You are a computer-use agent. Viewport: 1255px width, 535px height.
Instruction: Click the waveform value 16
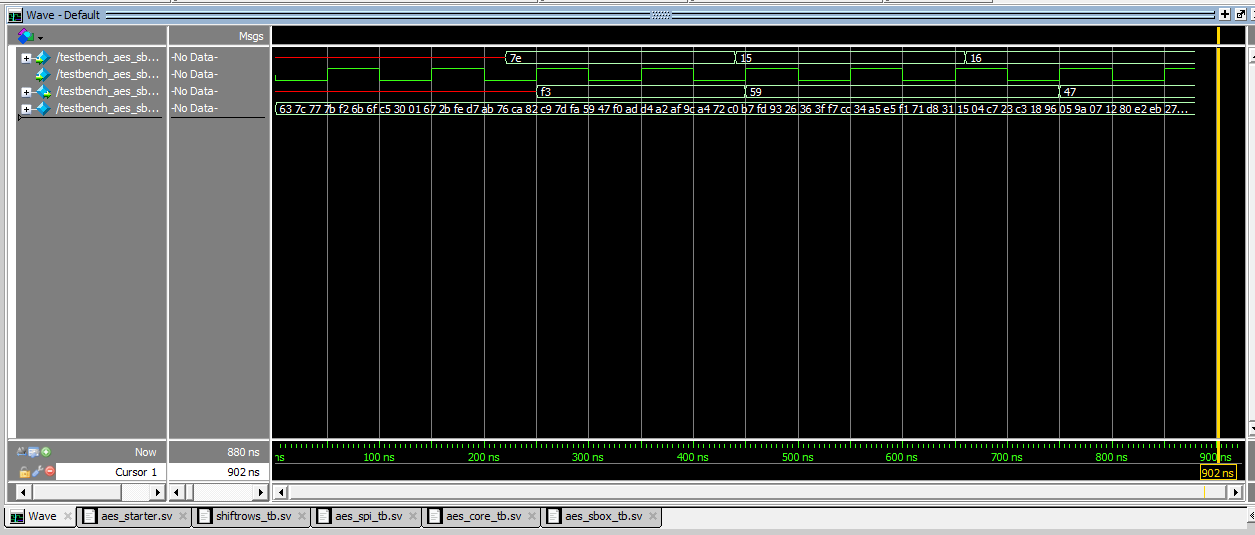click(x=976, y=58)
